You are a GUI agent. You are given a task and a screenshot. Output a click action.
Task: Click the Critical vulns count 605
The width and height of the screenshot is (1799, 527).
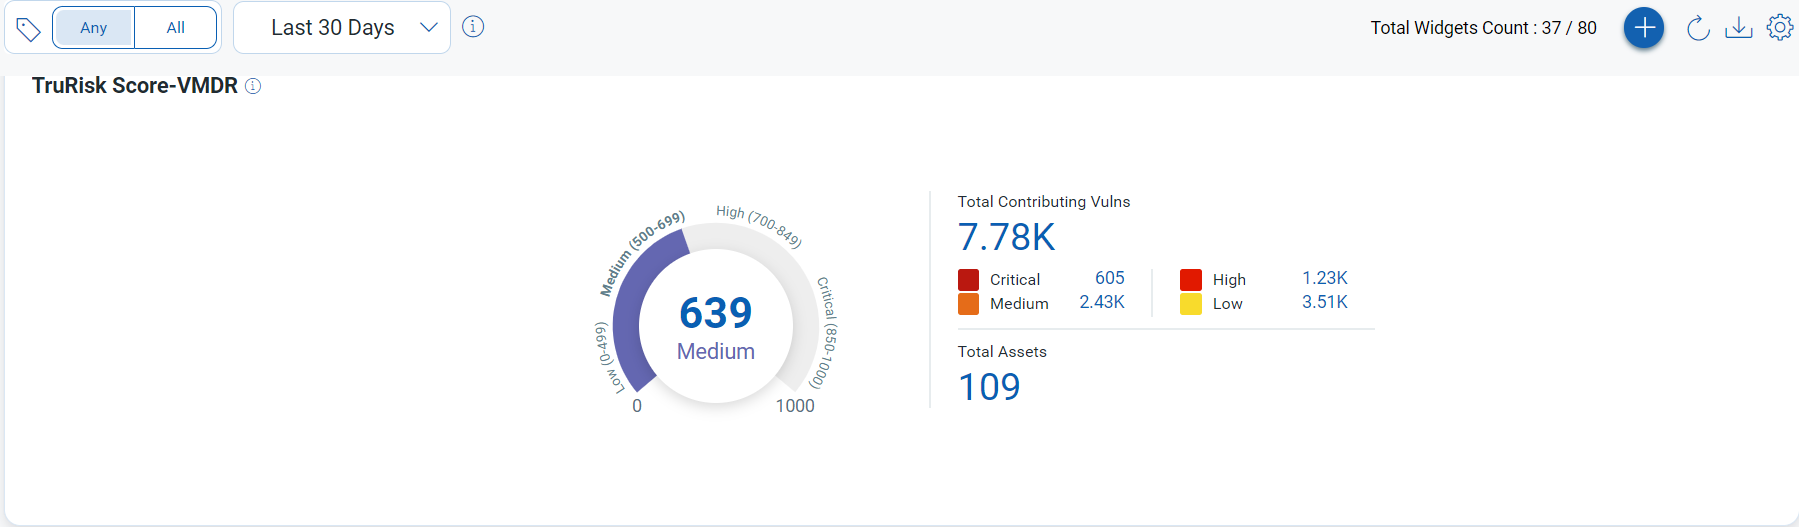1109,278
